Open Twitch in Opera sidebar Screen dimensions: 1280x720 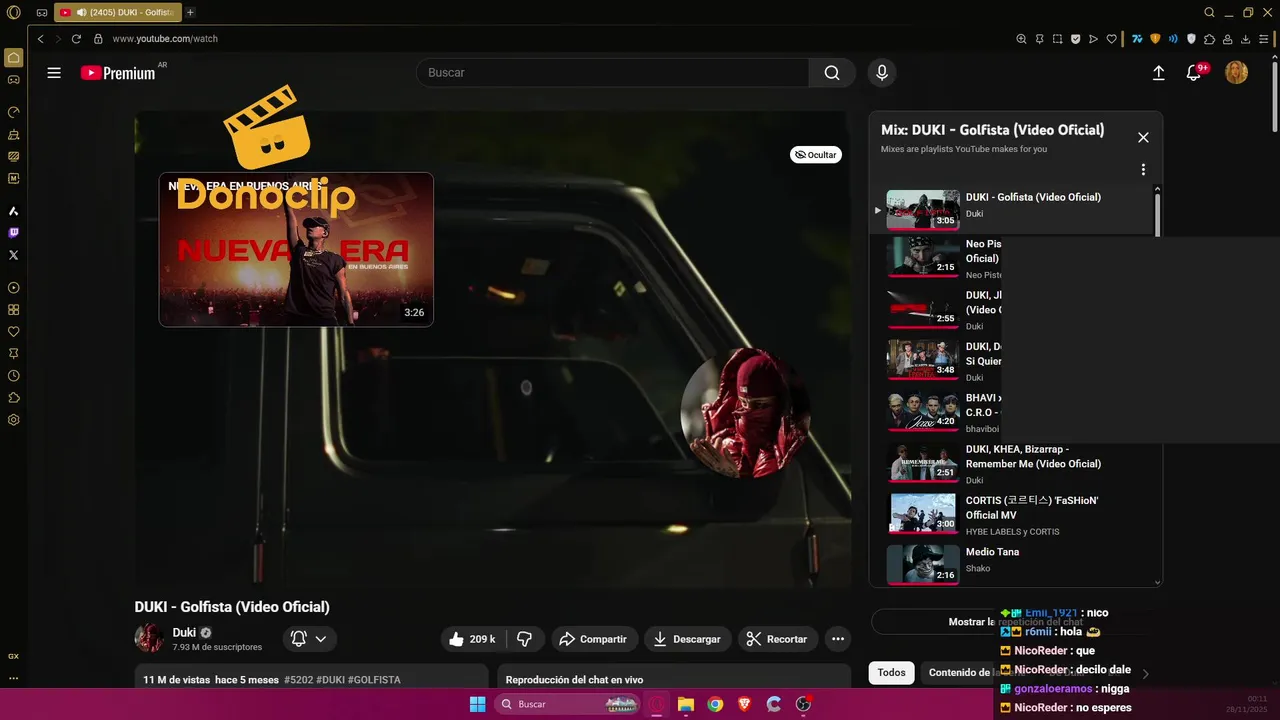14,233
